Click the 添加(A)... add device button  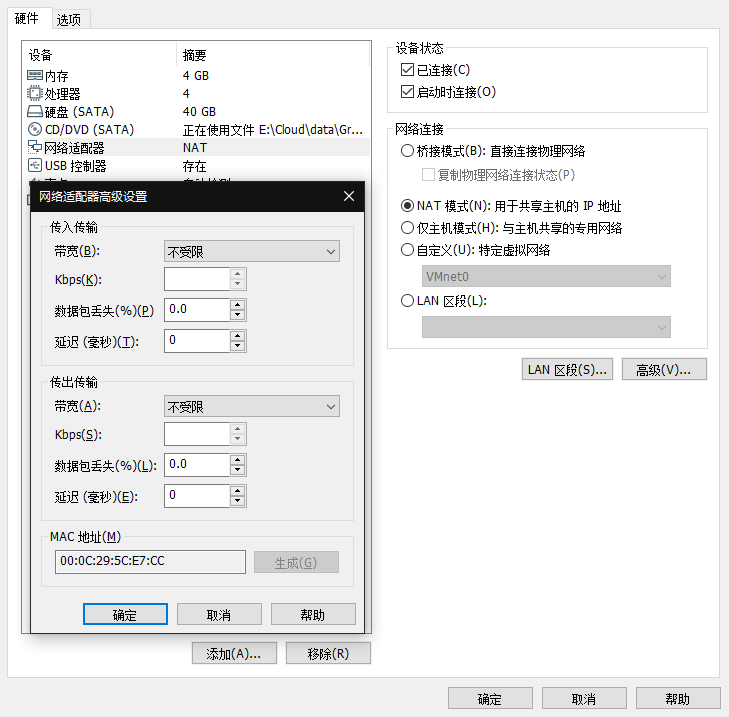point(233,654)
